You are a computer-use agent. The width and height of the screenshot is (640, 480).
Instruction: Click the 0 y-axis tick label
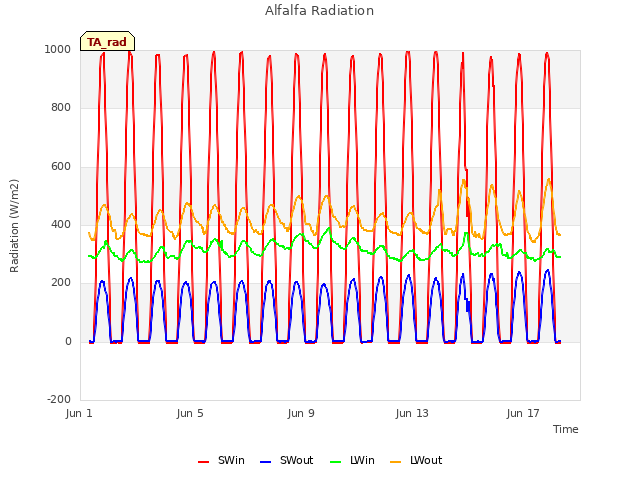click(x=68, y=341)
